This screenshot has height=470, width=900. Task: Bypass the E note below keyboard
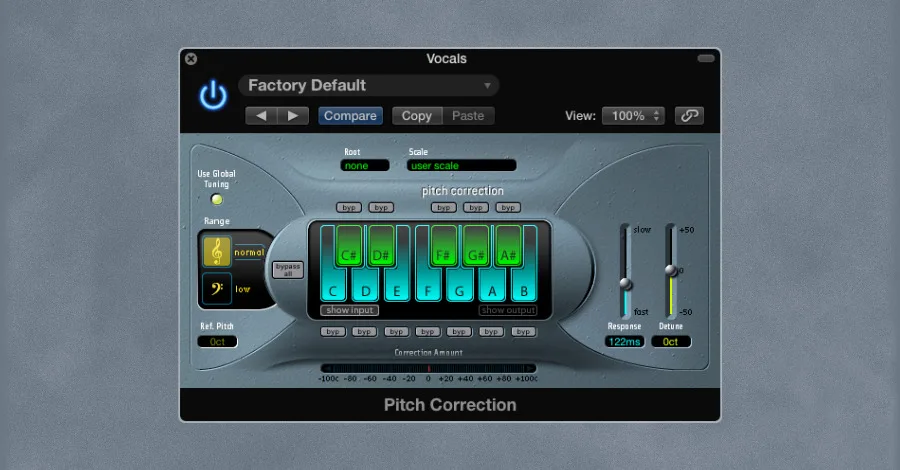tap(396, 332)
